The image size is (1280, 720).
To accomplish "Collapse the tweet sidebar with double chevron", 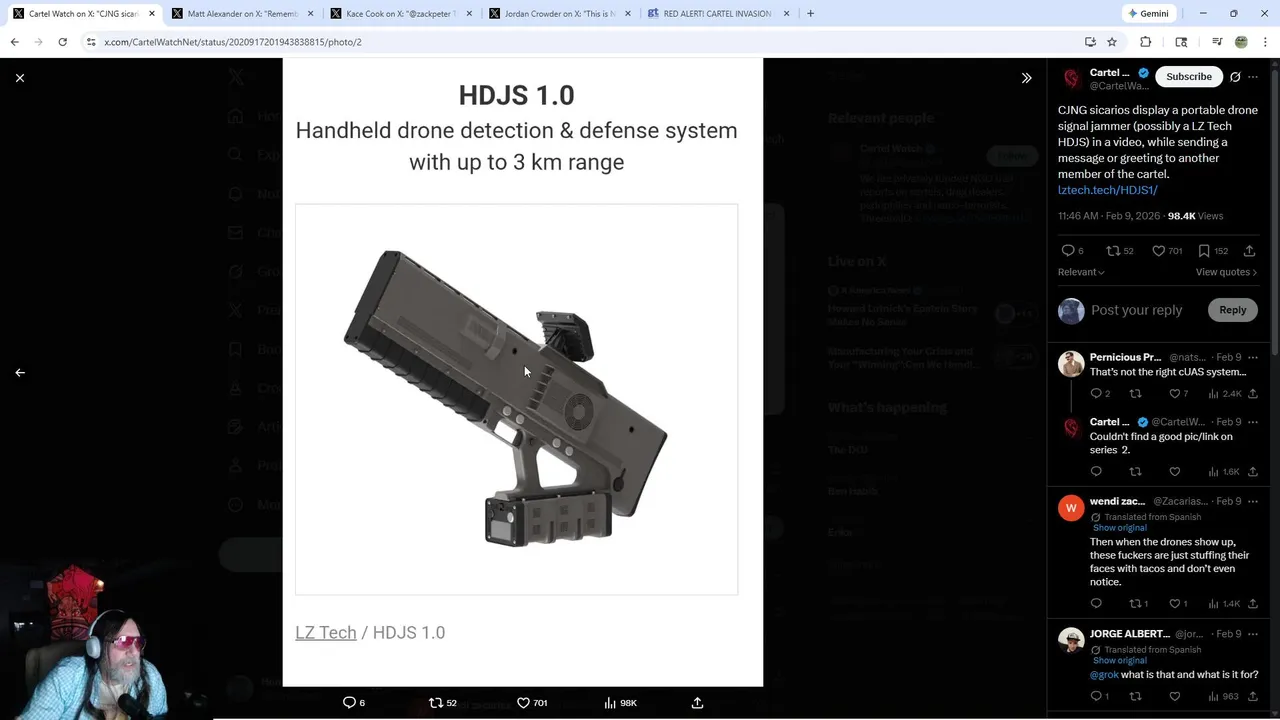I will (x=1026, y=78).
